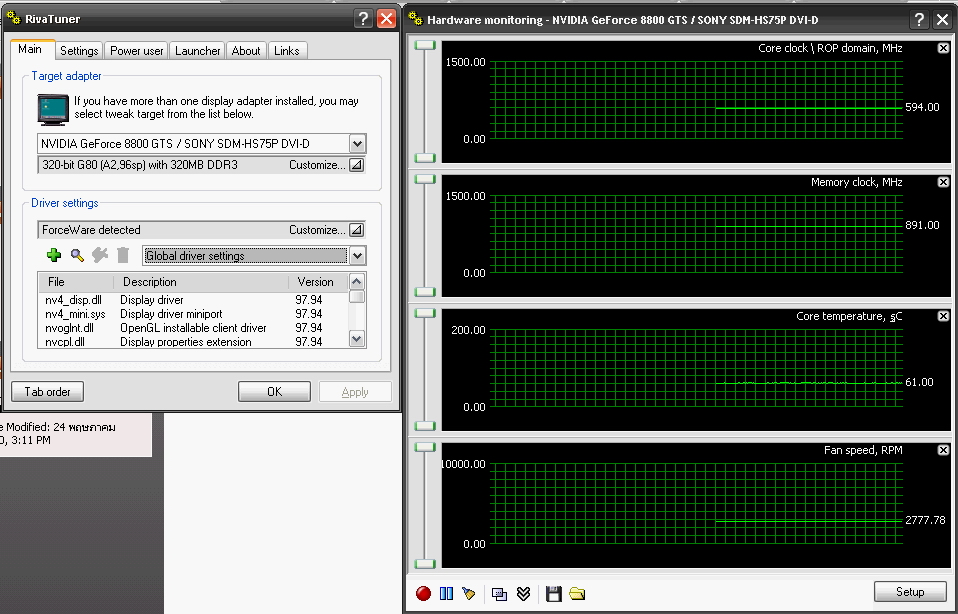This screenshot has height=614, width=958.
Task: Click the overlapping windows icon in monitoring toolbar
Action: coord(499,593)
